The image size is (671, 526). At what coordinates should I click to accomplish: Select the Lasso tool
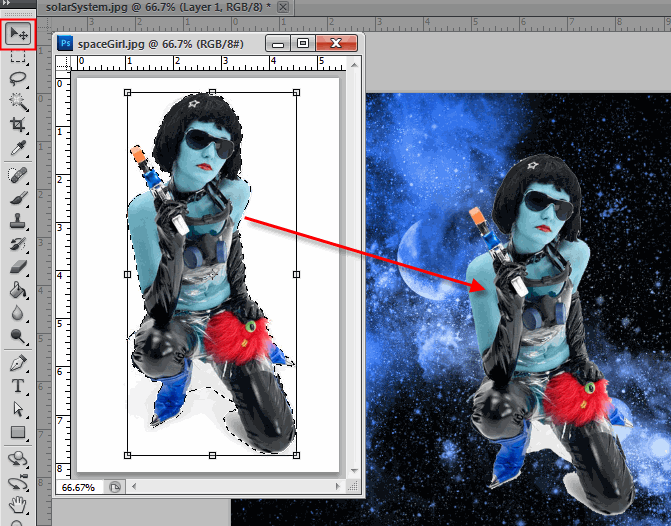click(x=18, y=78)
